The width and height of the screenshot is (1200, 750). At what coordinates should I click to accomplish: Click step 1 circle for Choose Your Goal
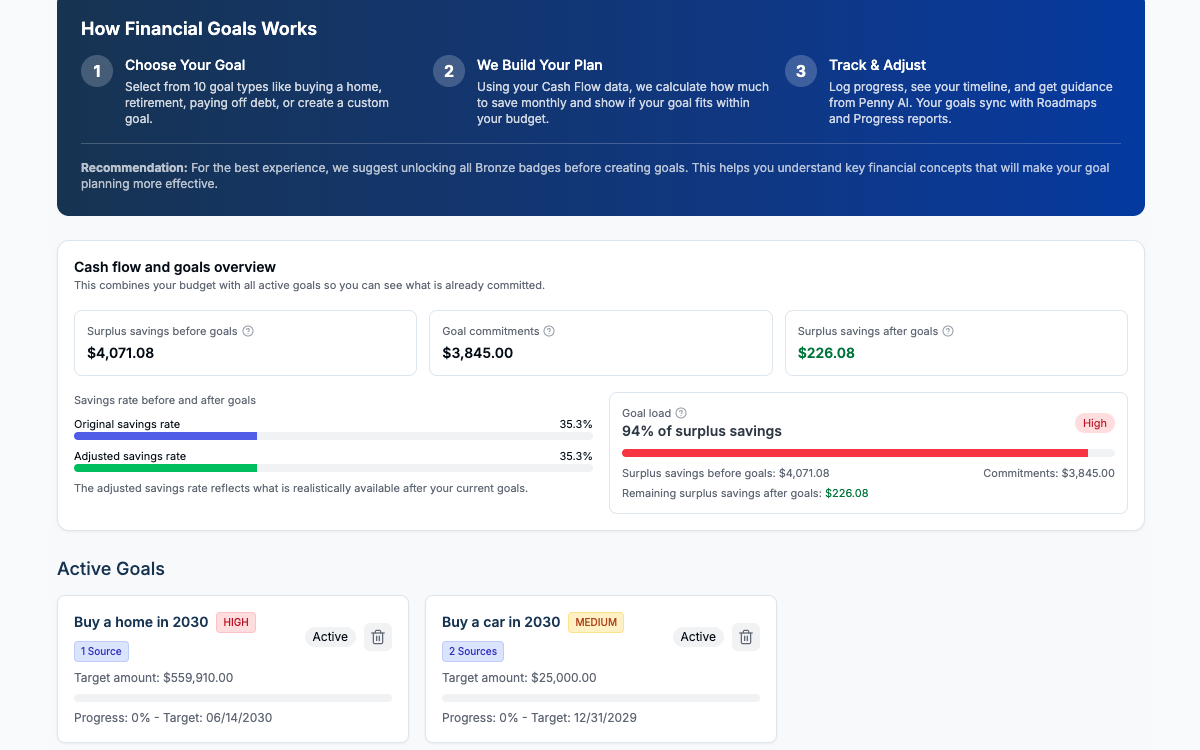(97, 71)
